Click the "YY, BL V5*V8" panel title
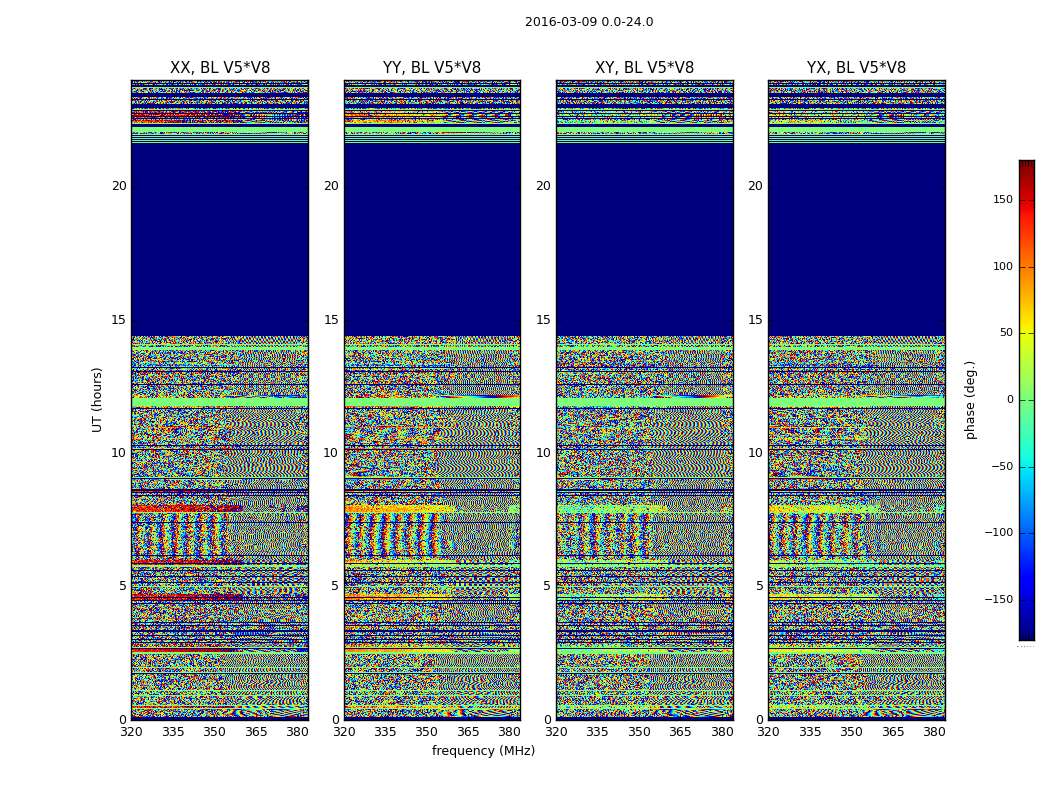Screen dimensions: 1050x800 pyautogui.click(x=432, y=68)
